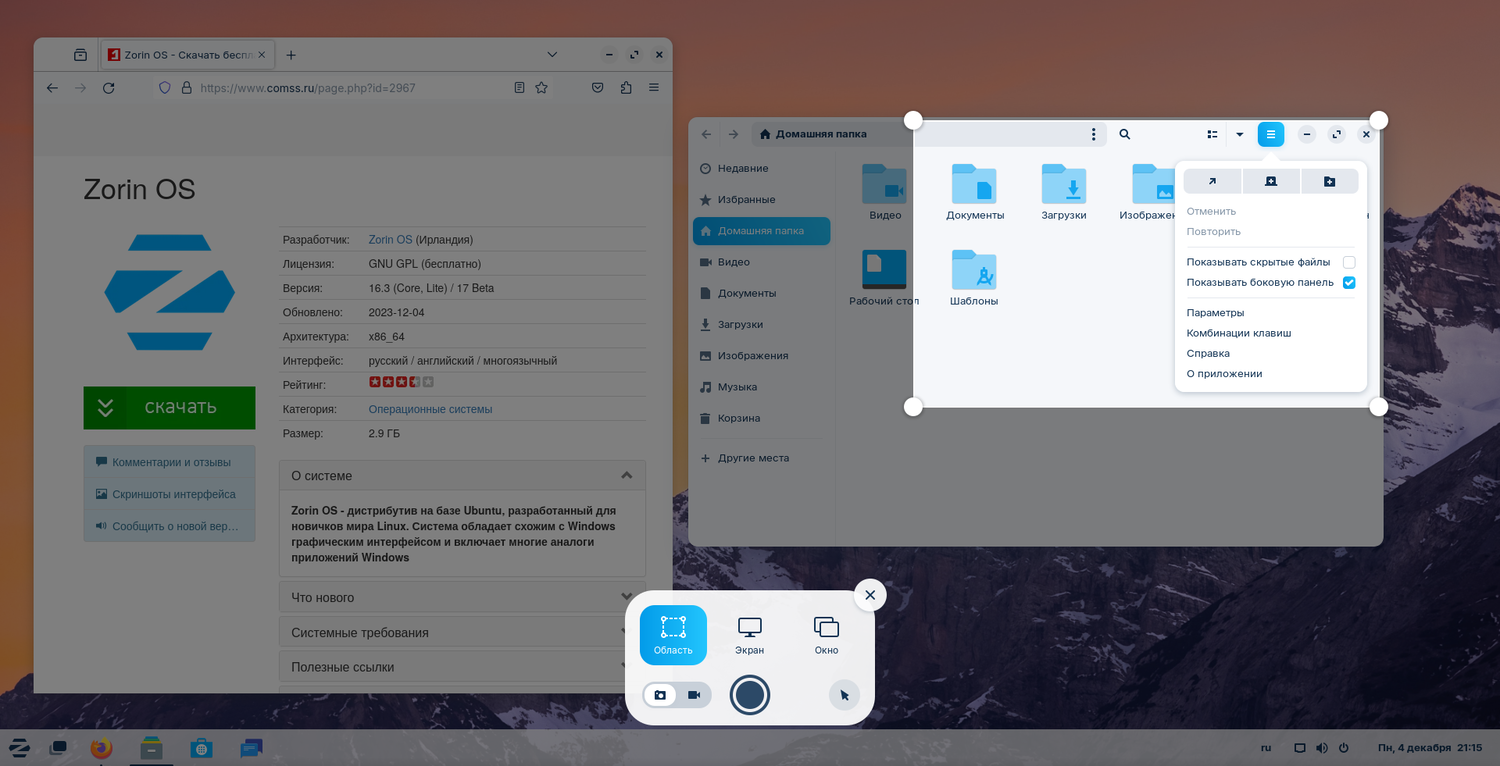Select Справка in the file manager menu

click(1208, 353)
